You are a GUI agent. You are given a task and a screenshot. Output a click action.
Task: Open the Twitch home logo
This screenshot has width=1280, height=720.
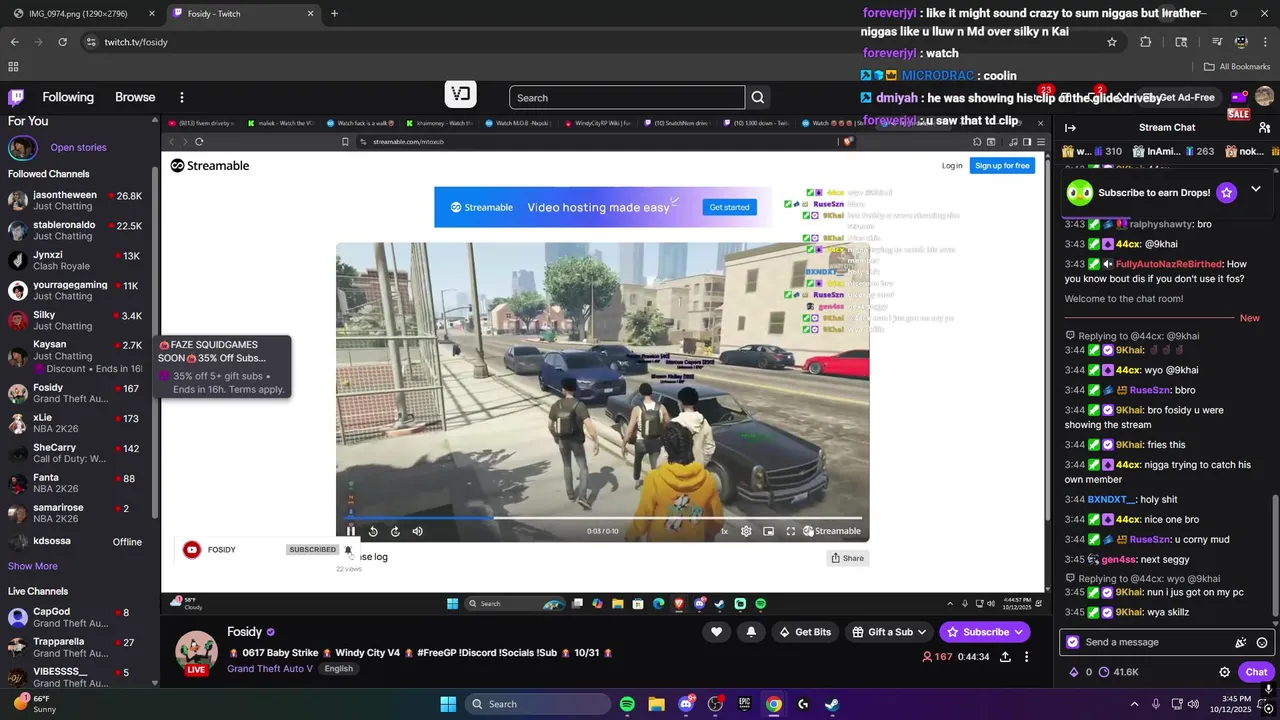click(16, 97)
